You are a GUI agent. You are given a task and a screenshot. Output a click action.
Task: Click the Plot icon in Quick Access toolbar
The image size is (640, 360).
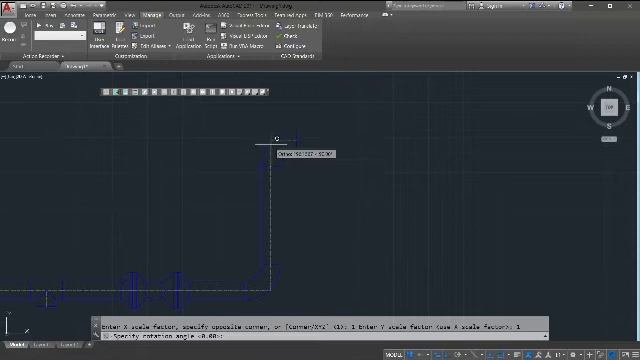[x=63, y=6]
